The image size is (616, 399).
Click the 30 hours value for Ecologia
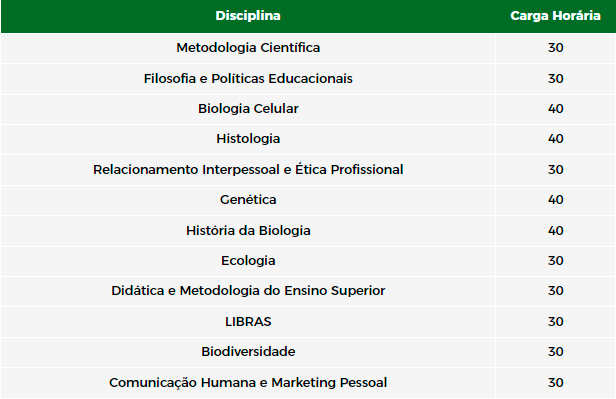point(556,261)
